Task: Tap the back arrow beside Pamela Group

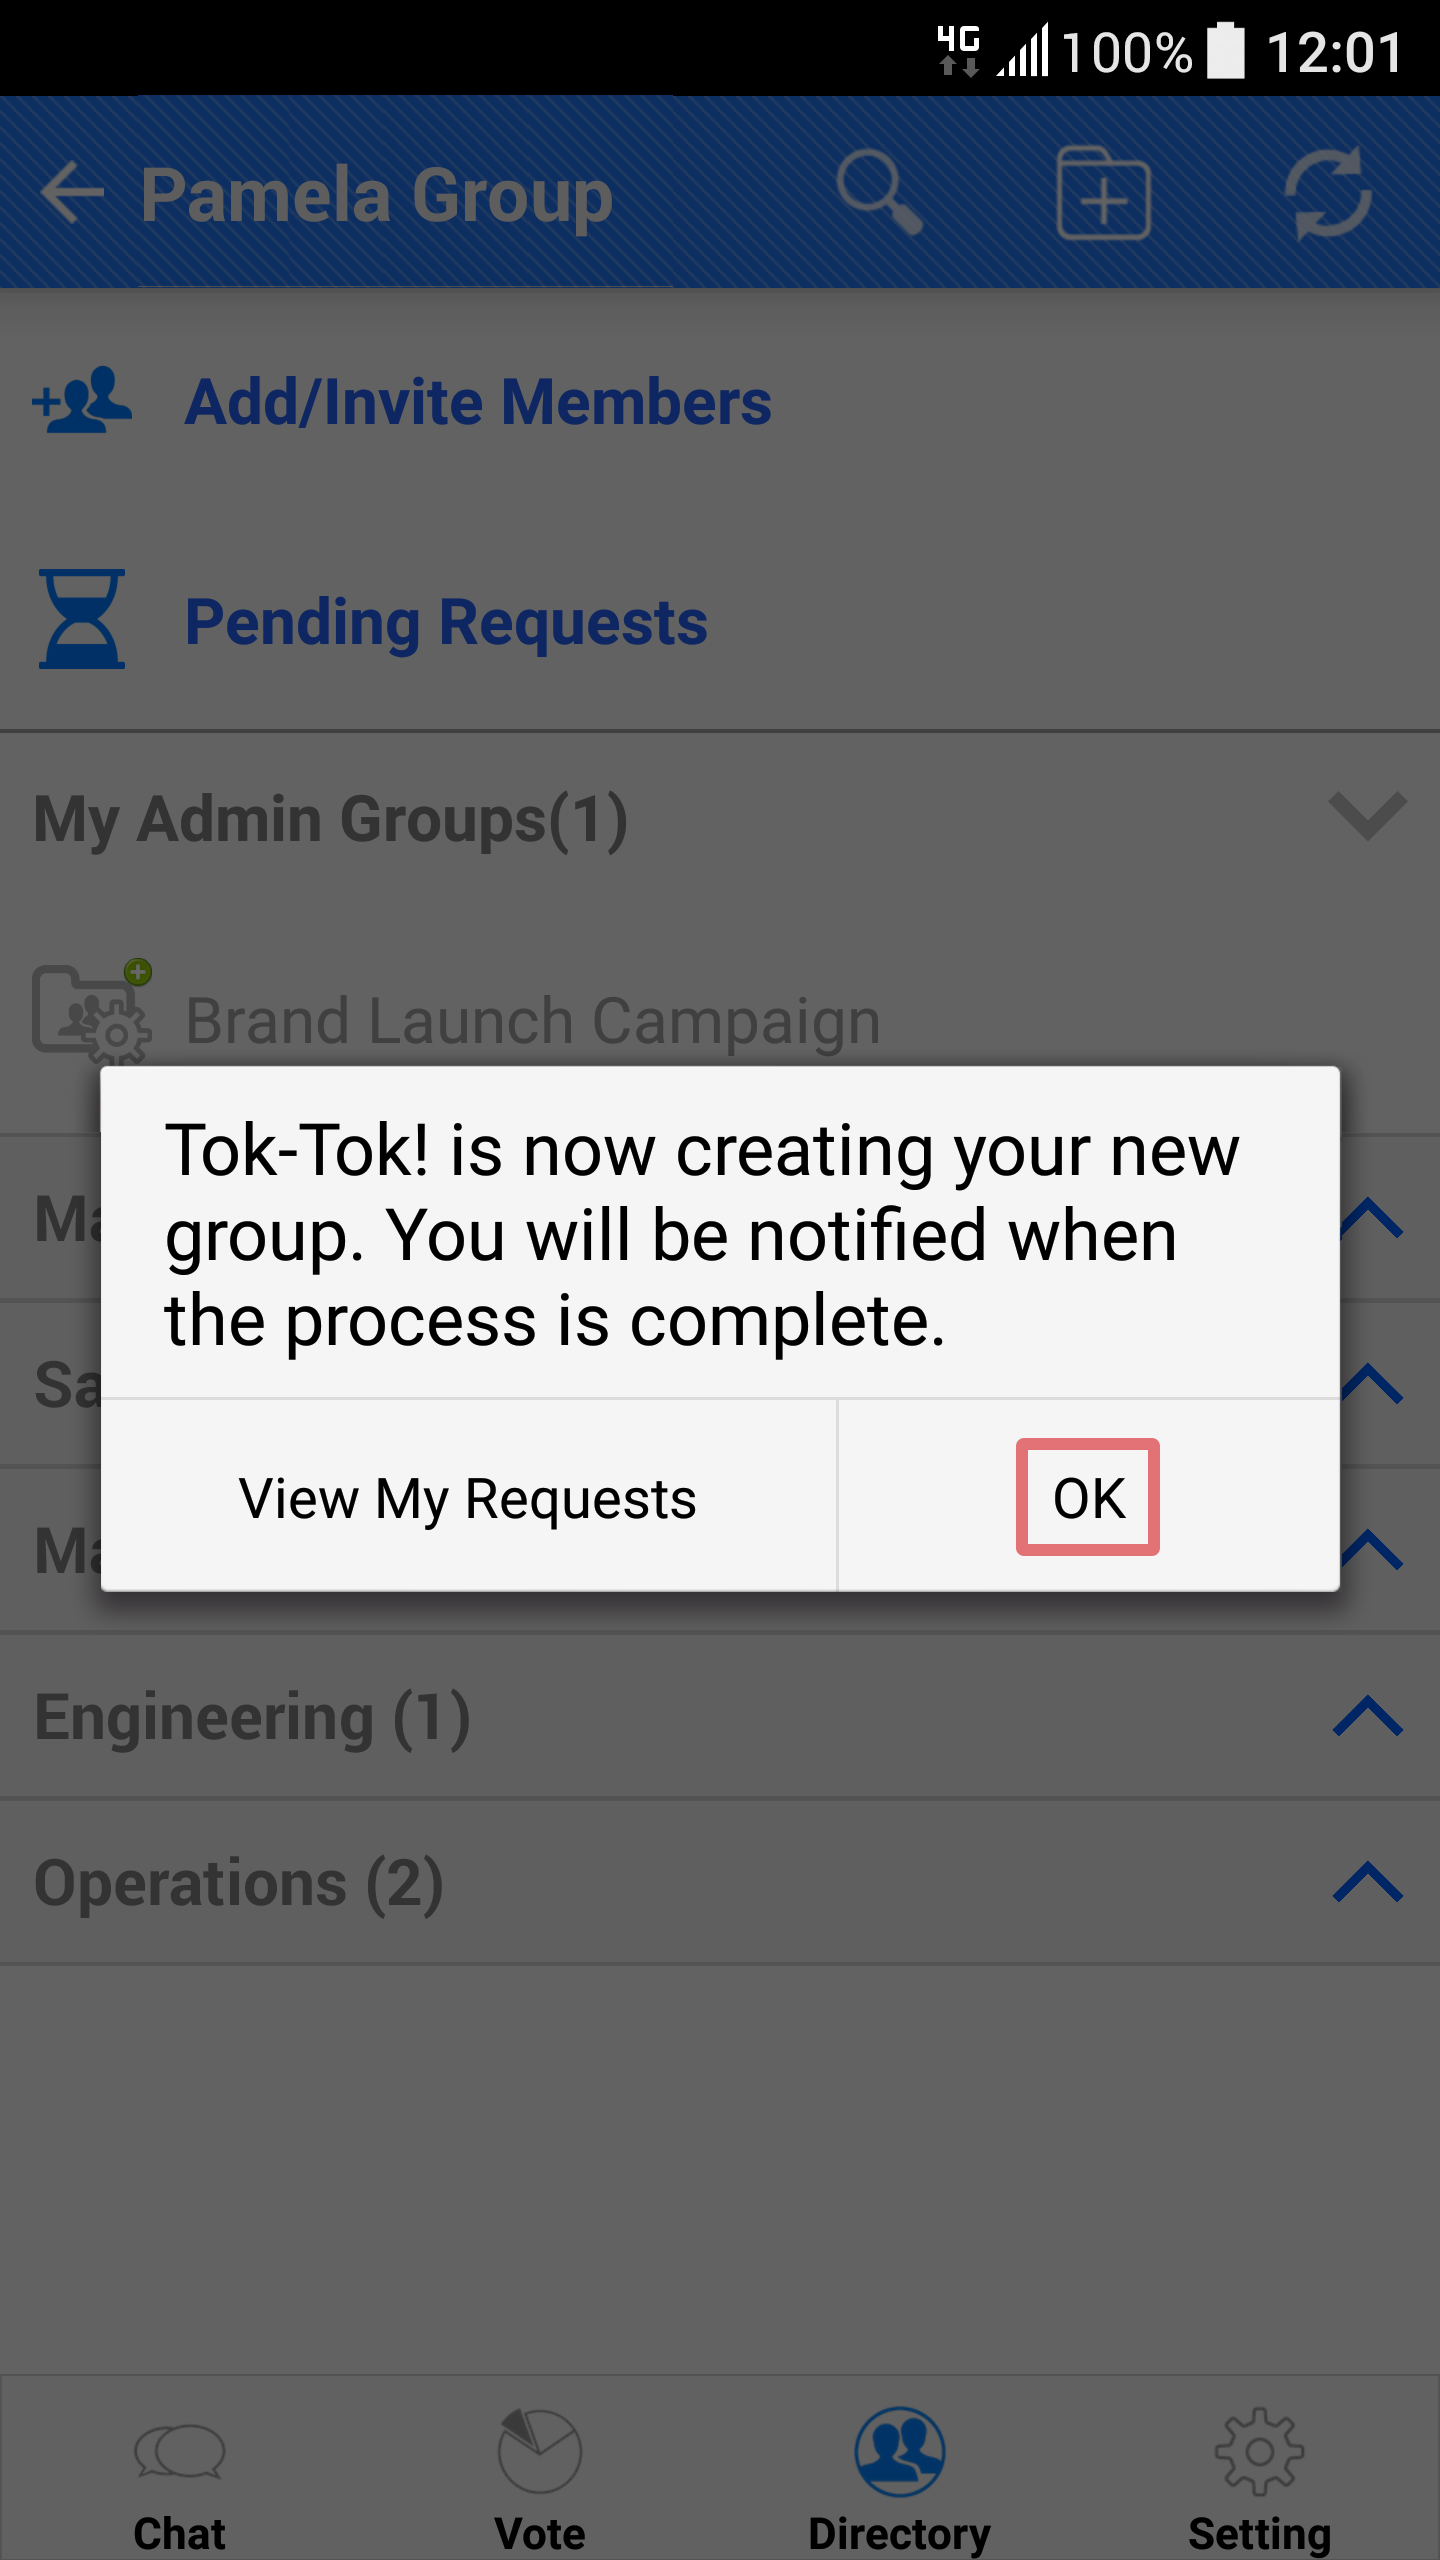Action: click(72, 193)
